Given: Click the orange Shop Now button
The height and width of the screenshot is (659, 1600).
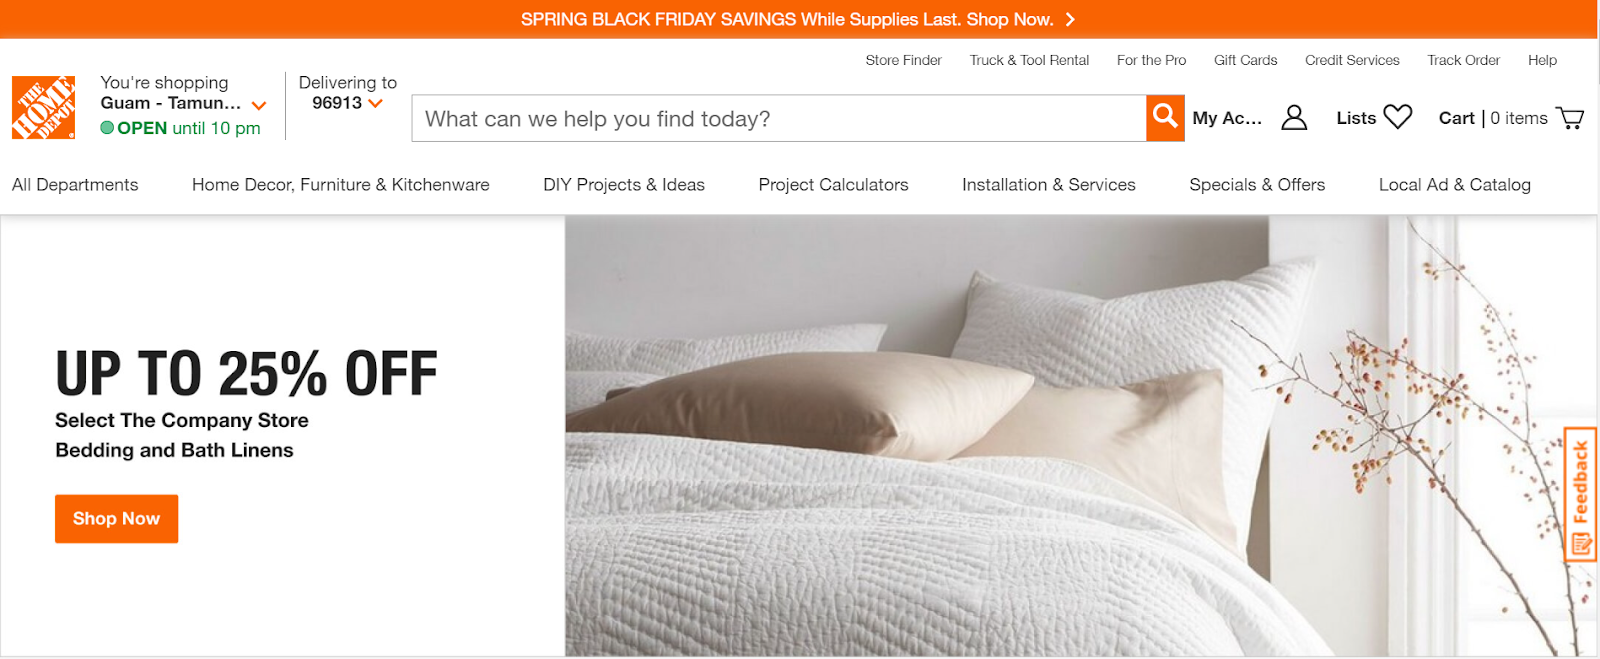Looking at the screenshot, I should (x=116, y=519).
